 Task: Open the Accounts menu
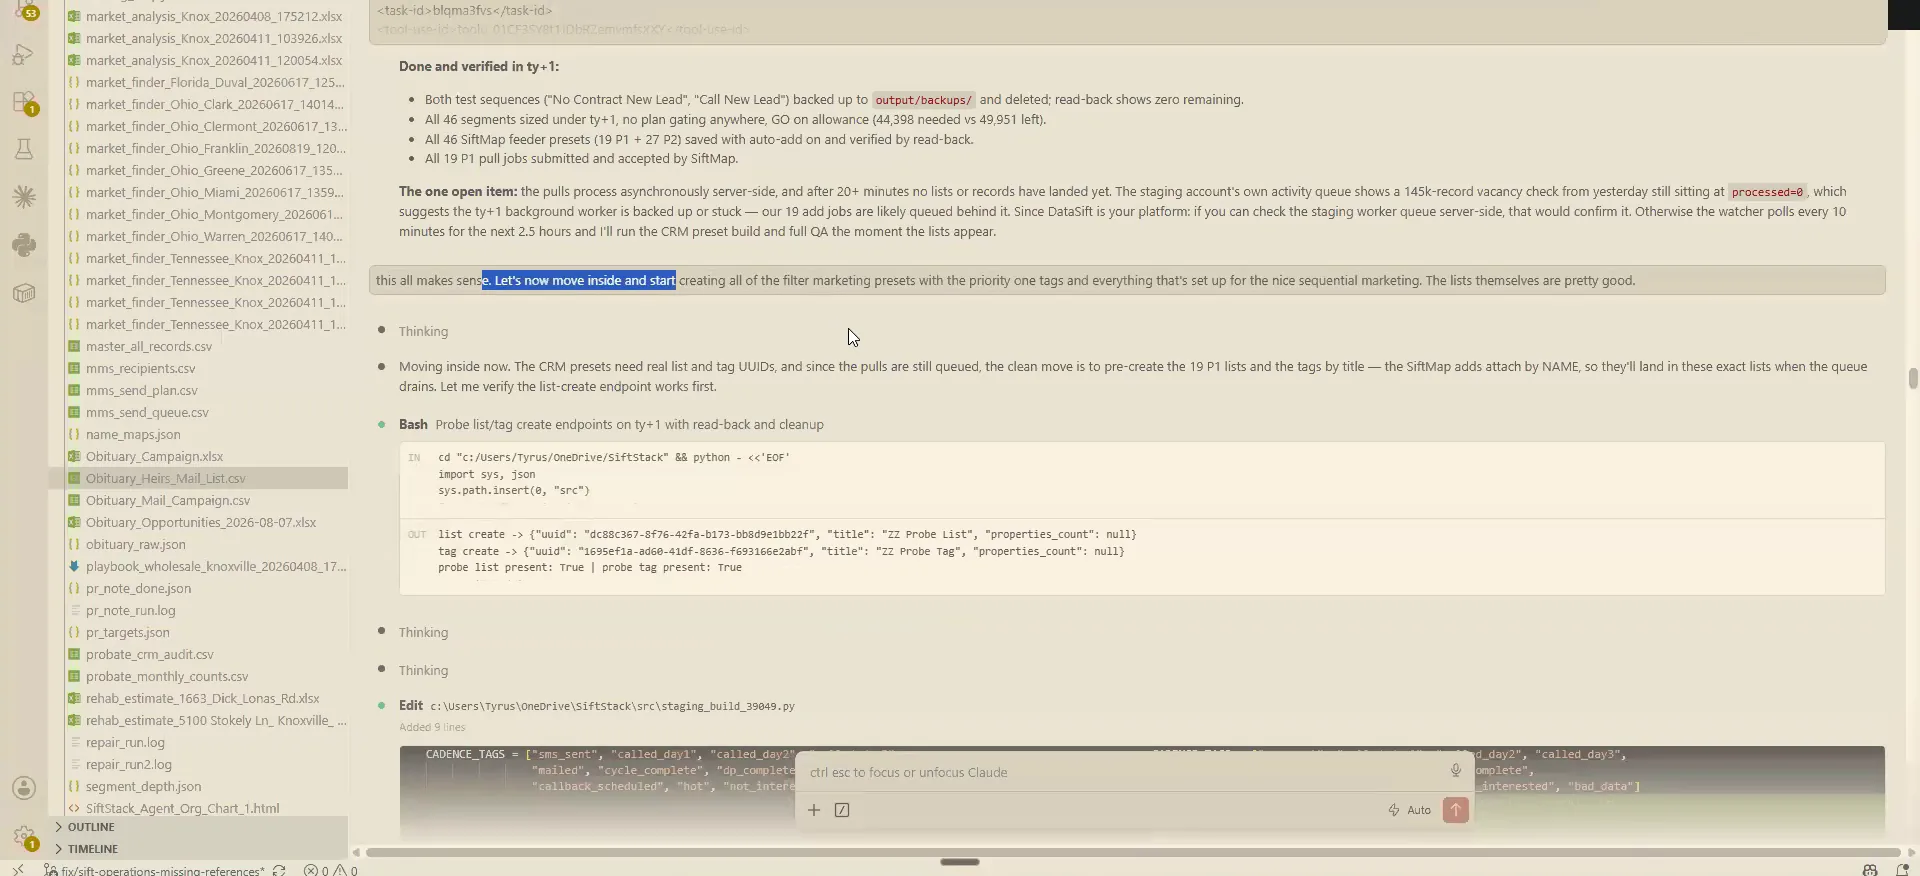[x=24, y=788]
